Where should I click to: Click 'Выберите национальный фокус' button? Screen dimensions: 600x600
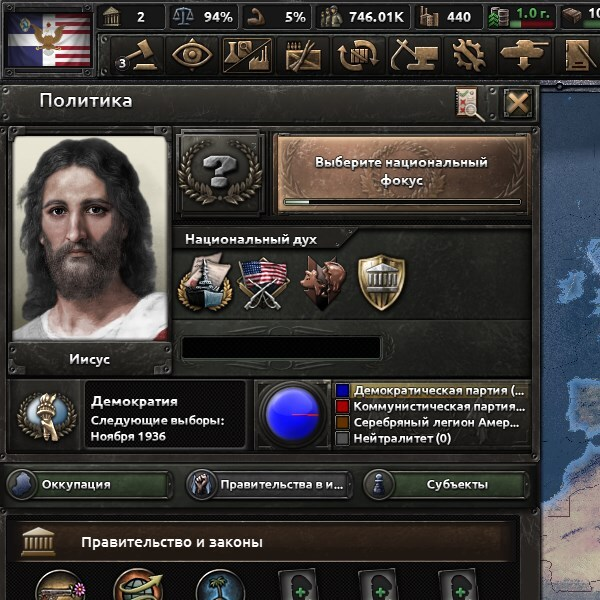(x=402, y=172)
